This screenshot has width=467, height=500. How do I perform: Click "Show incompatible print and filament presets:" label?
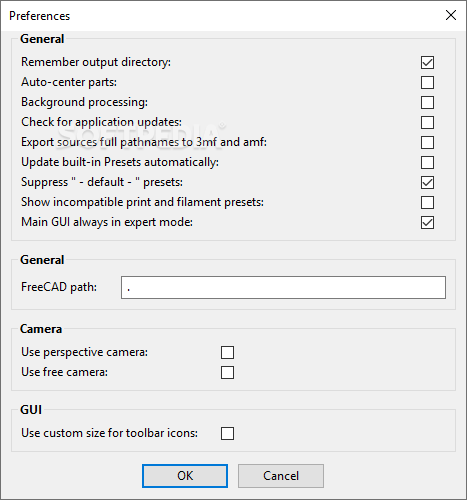tap(142, 202)
